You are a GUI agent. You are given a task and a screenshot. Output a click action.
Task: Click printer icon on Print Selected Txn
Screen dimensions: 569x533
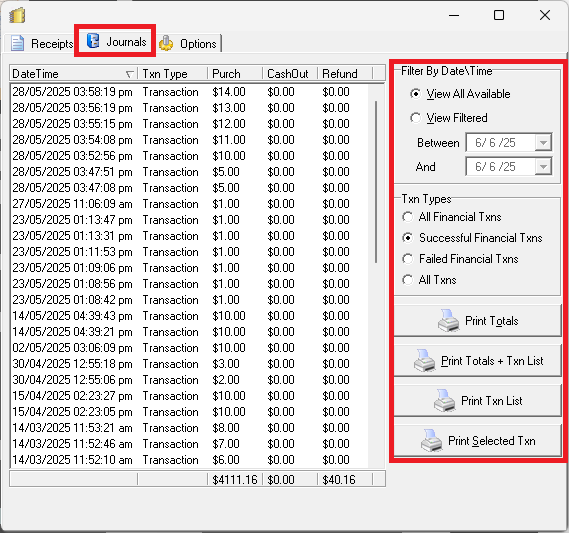[431, 440]
